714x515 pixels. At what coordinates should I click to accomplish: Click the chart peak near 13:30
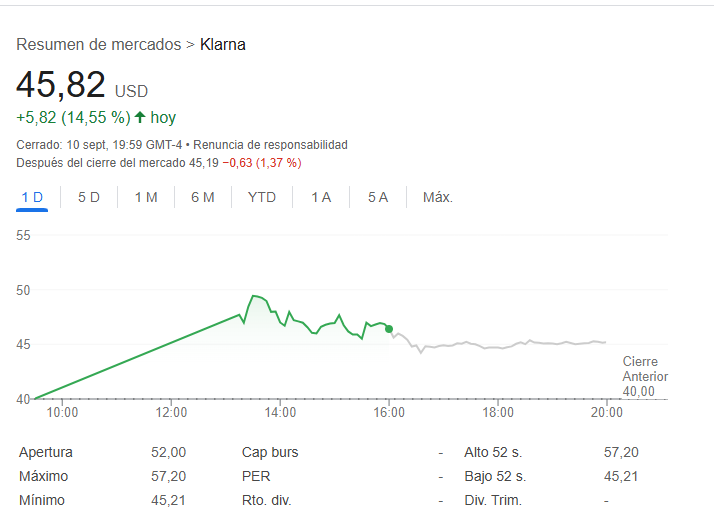pos(254,296)
